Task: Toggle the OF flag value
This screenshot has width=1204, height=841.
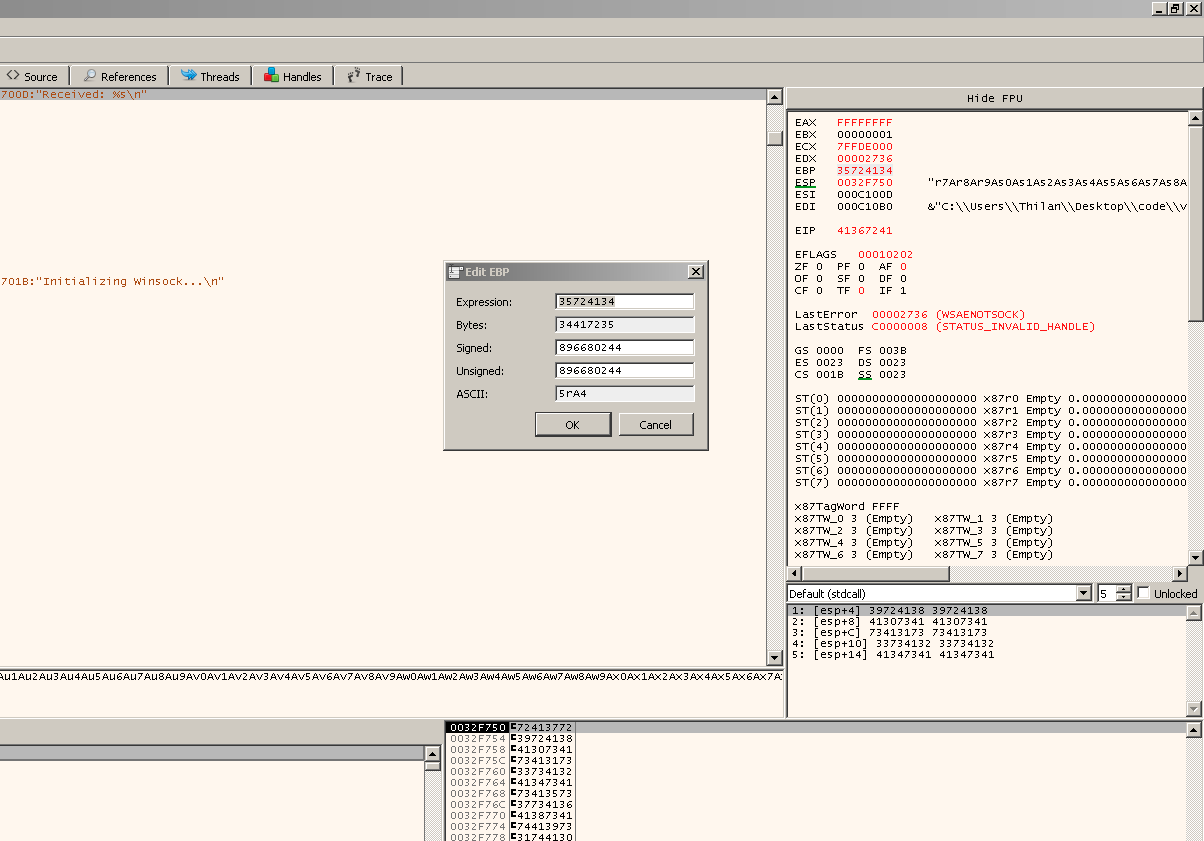Action: click(x=819, y=278)
